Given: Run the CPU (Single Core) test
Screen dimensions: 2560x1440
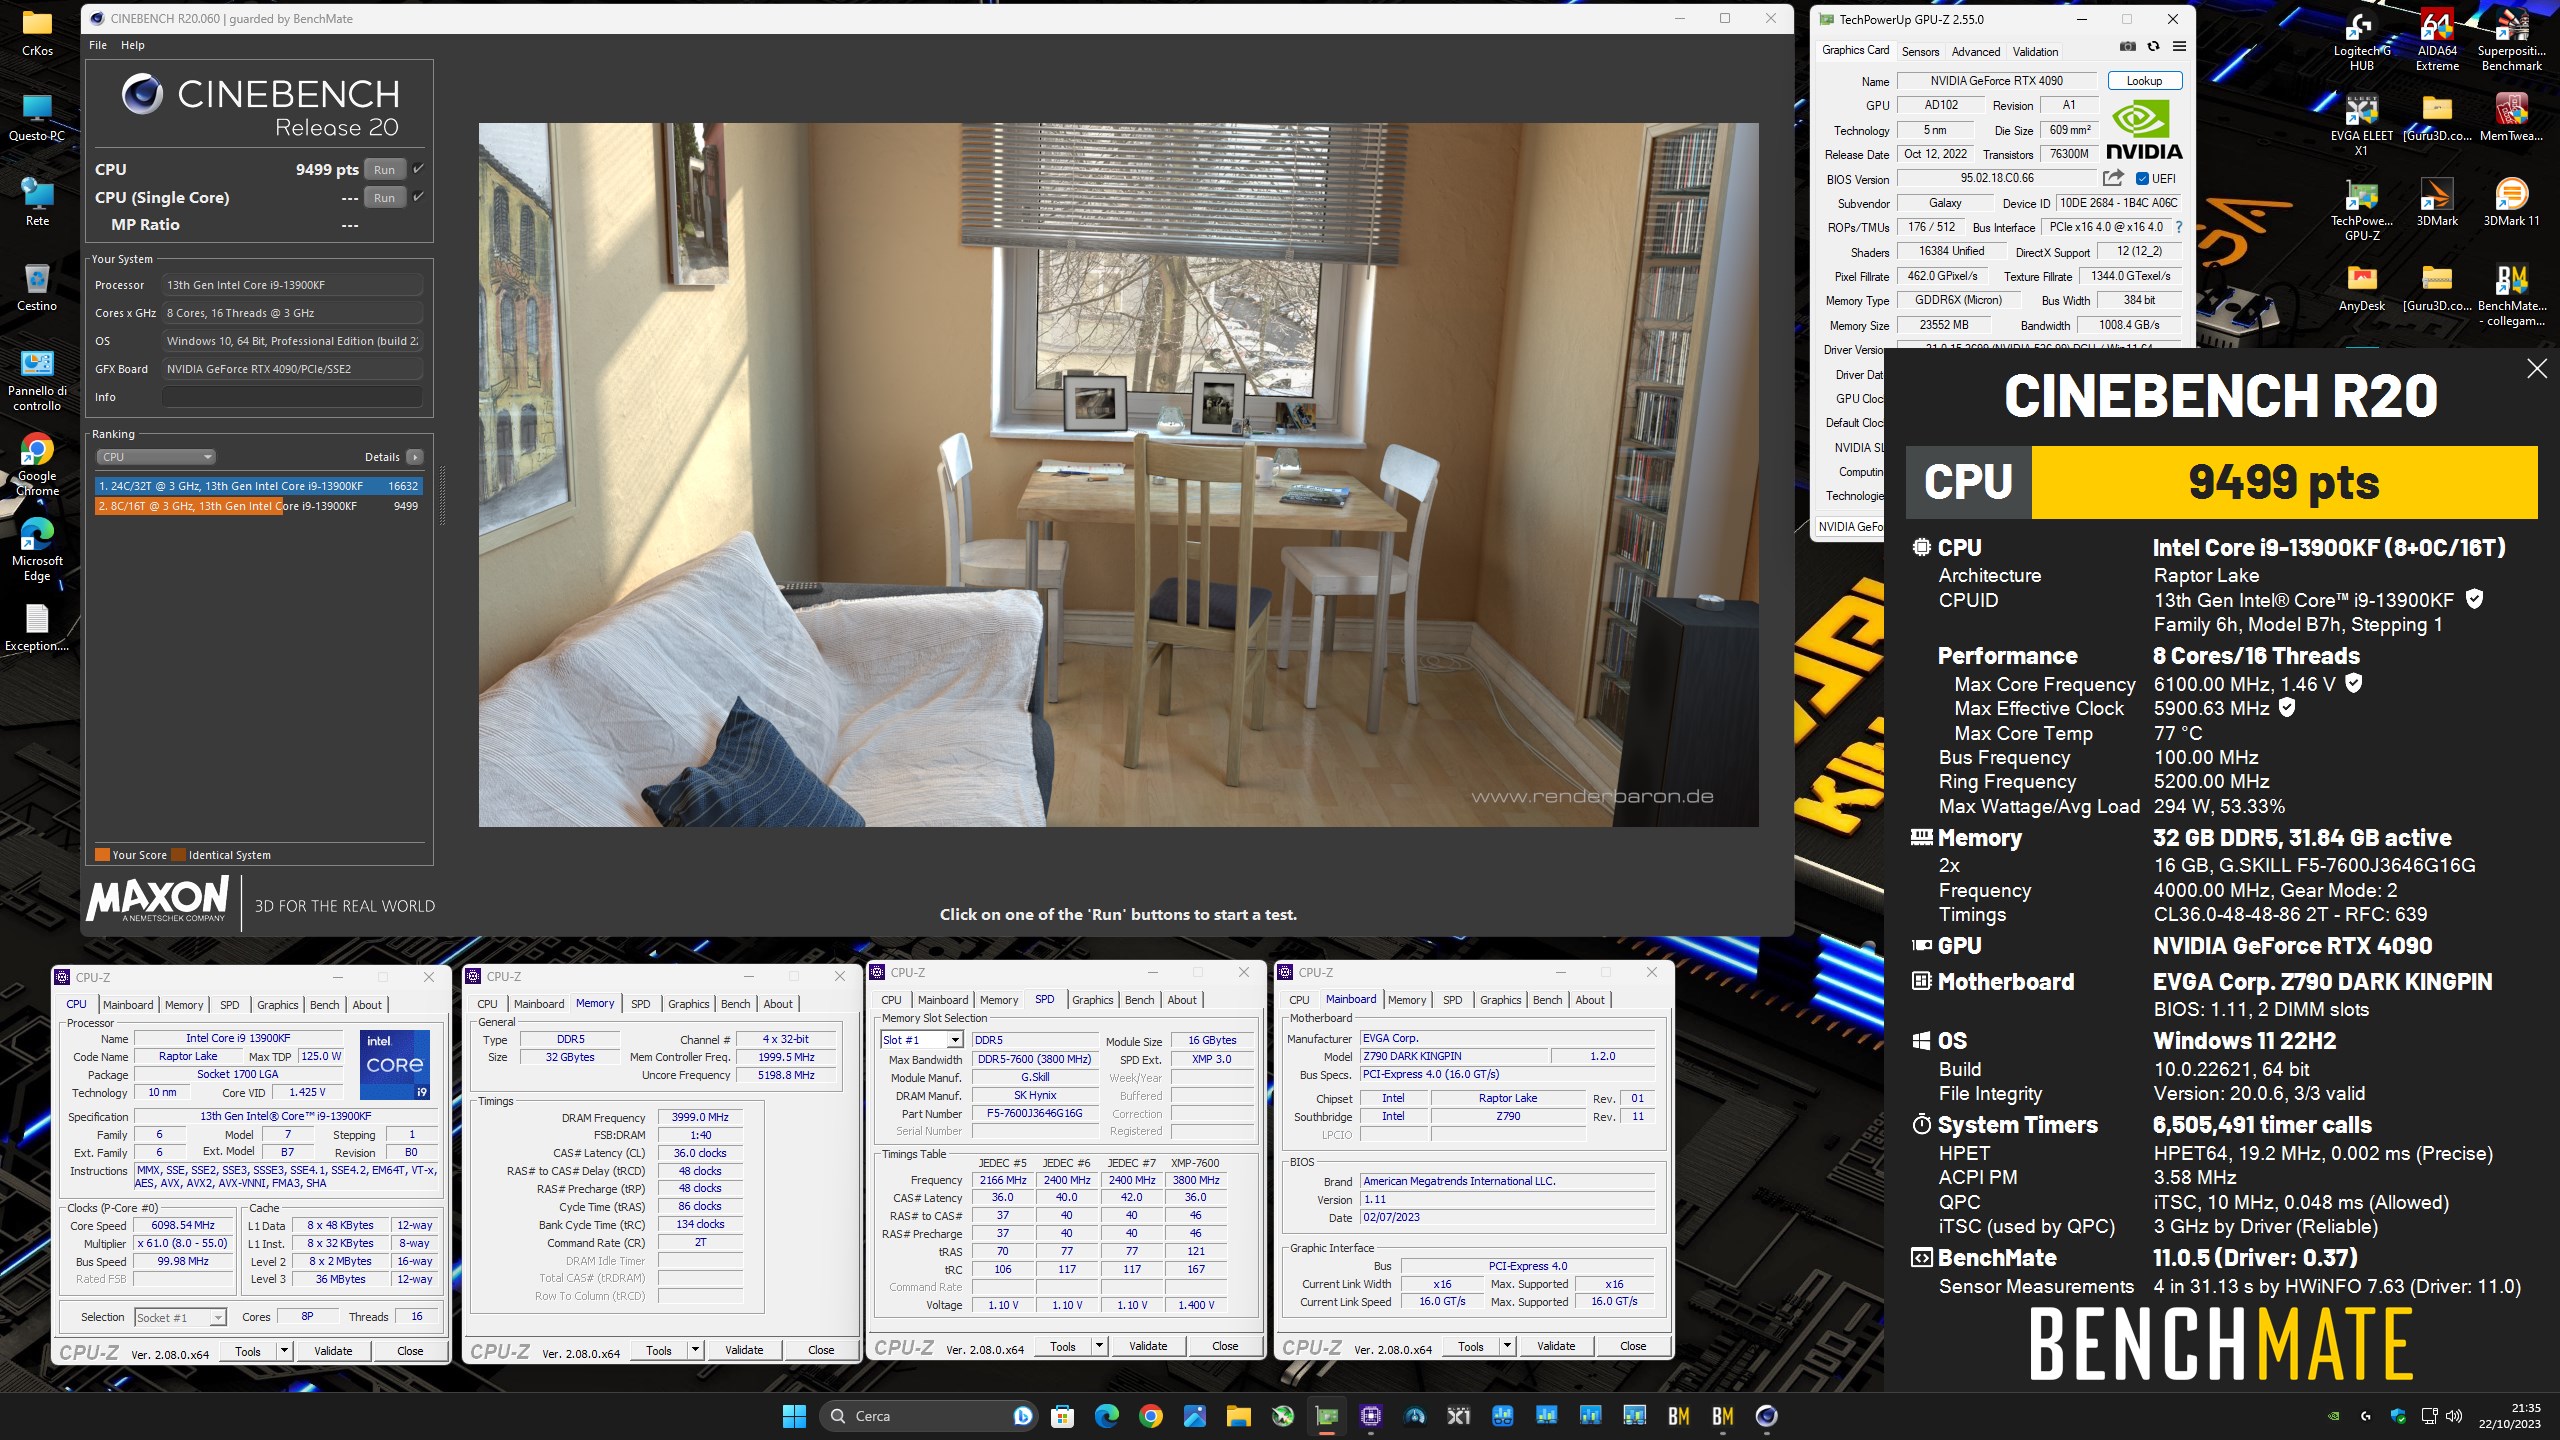Looking at the screenshot, I should coord(384,198).
